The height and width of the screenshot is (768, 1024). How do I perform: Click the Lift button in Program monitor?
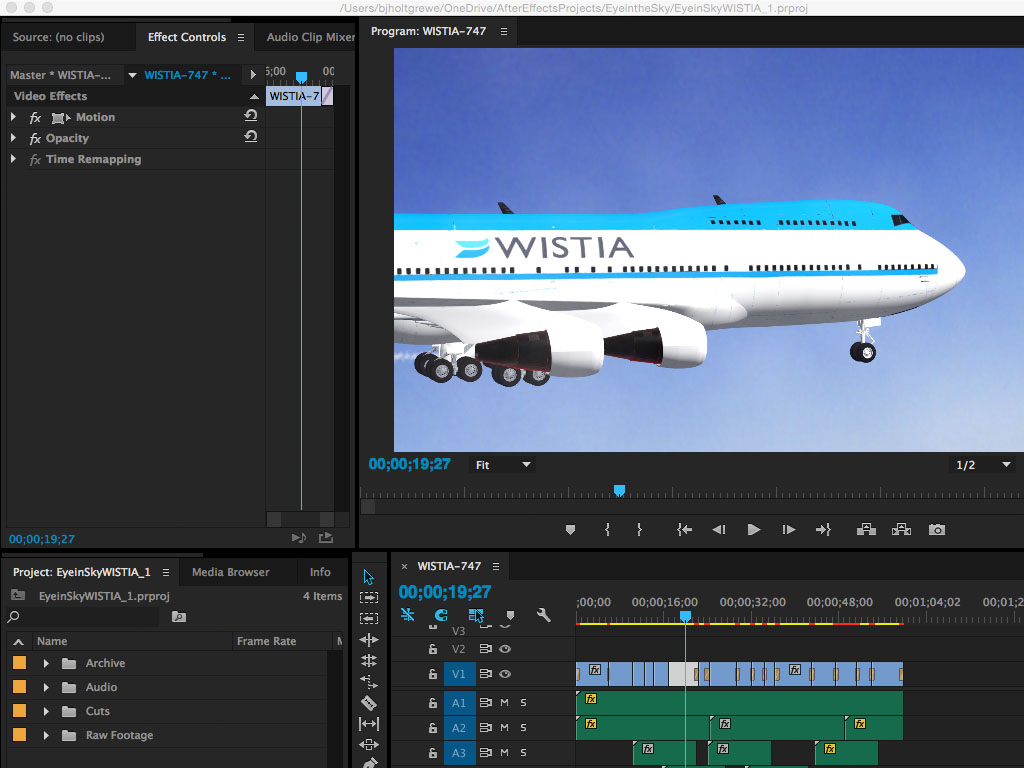tap(866, 530)
